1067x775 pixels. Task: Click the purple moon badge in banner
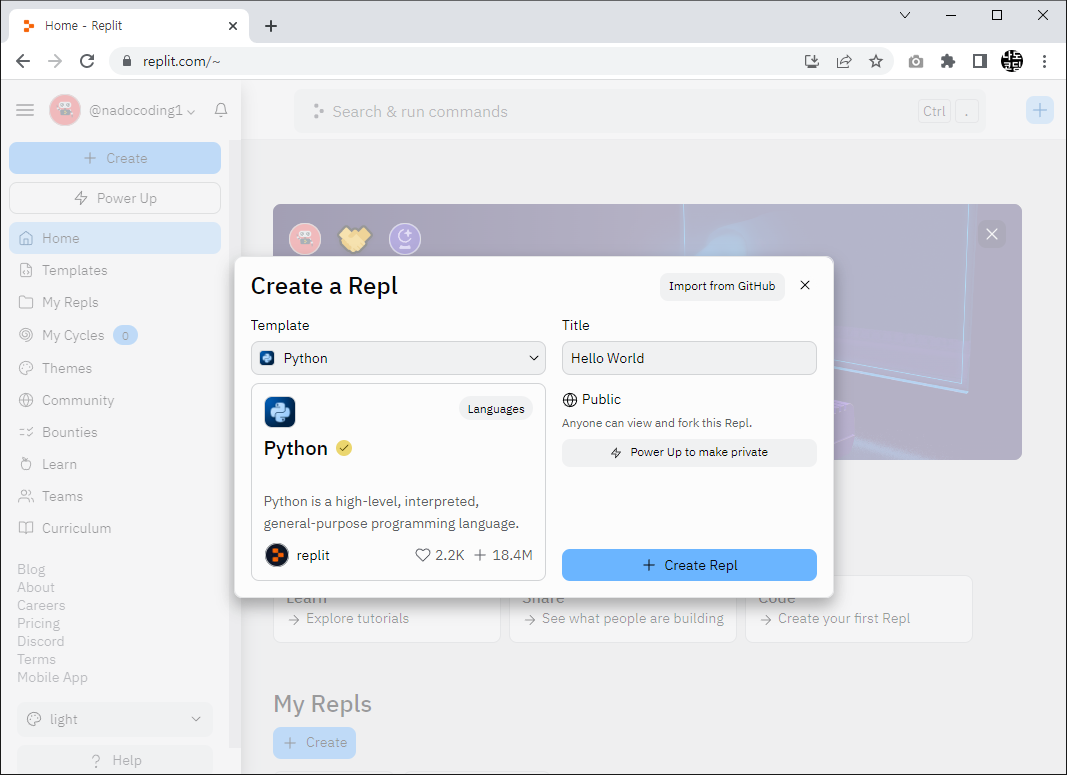point(405,239)
